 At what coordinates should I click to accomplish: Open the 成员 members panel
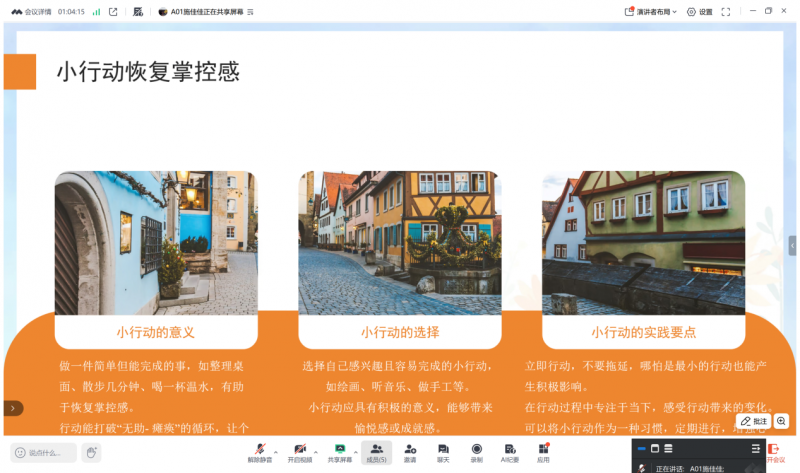coord(377,451)
